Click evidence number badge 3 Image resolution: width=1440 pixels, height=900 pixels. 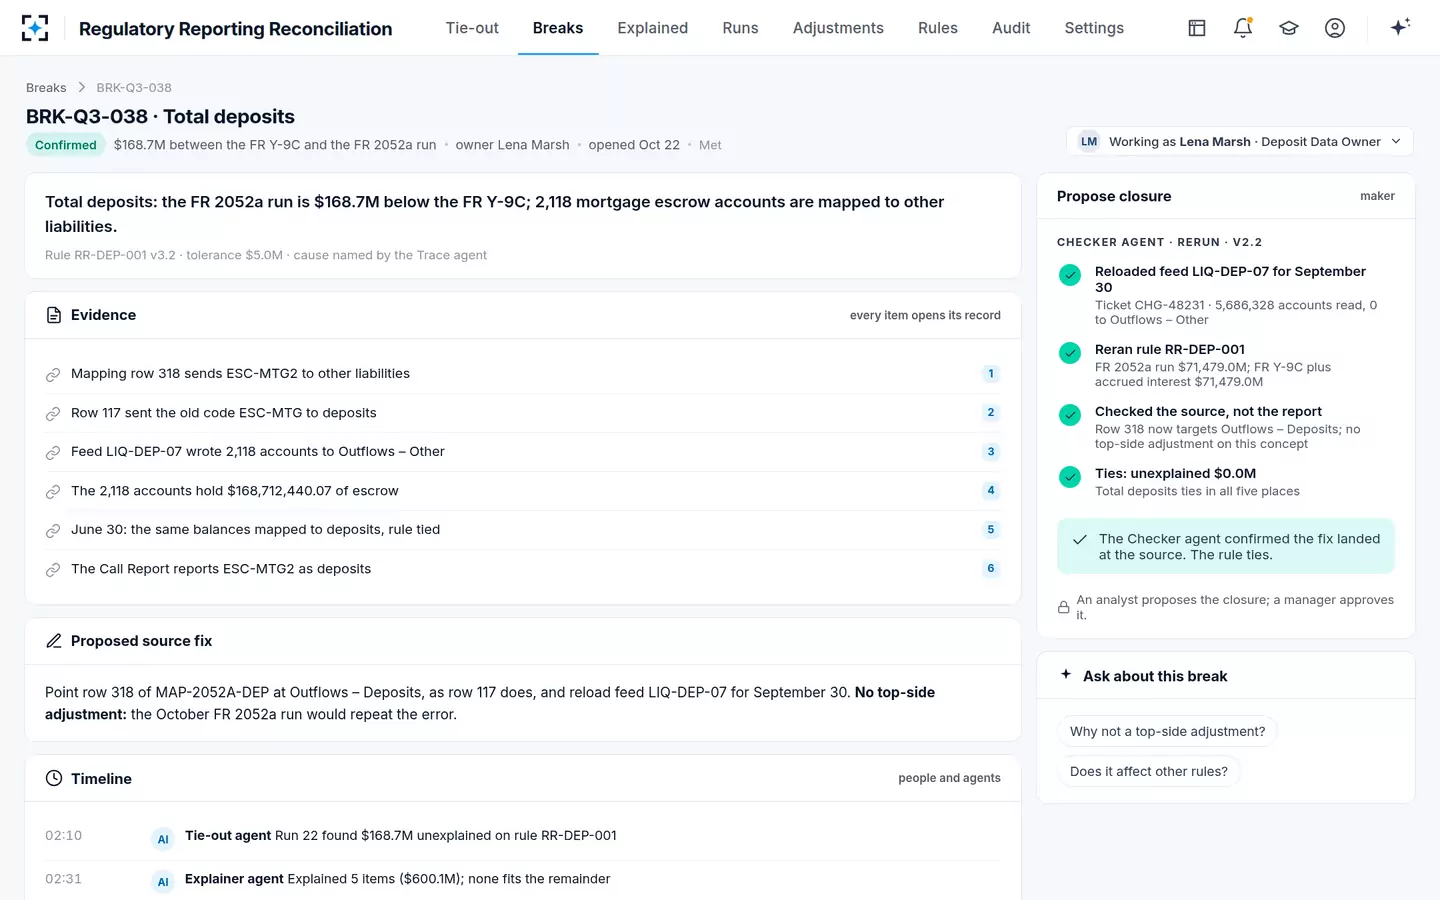(991, 452)
